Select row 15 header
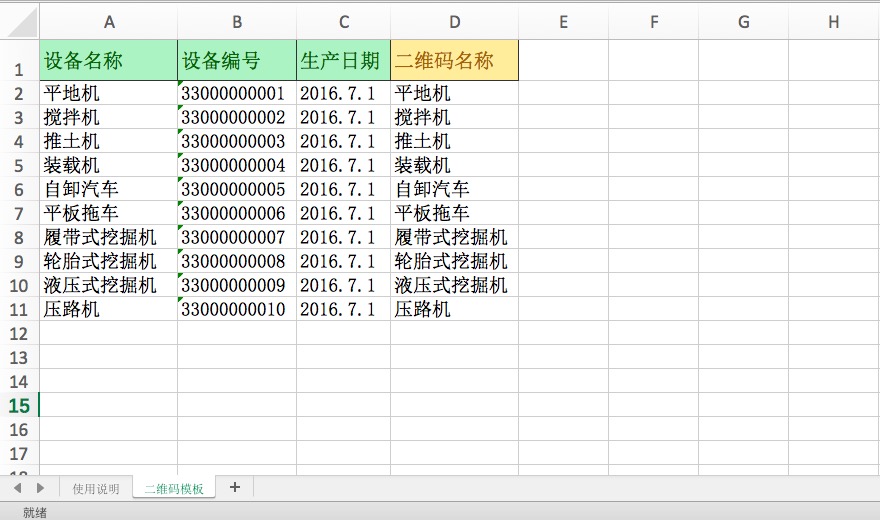This screenshot has height=520, width=880. (19, 405)
